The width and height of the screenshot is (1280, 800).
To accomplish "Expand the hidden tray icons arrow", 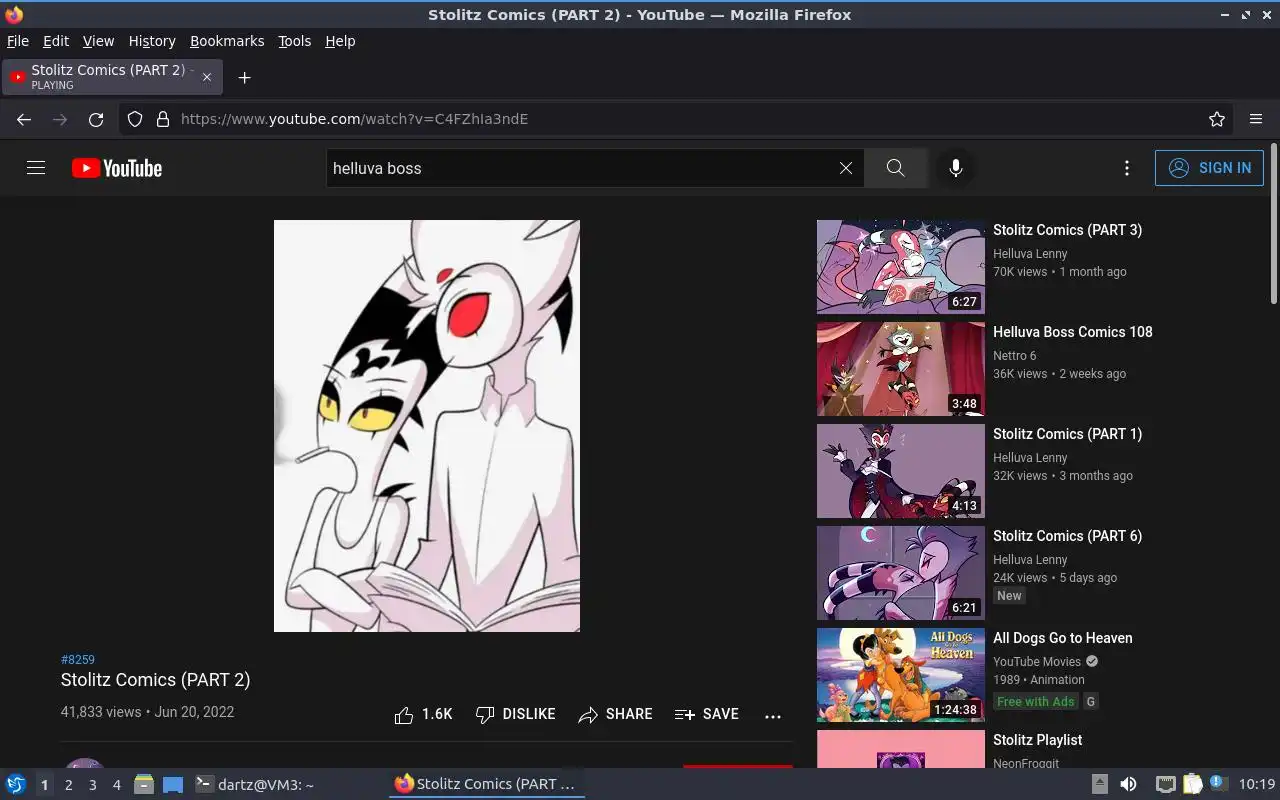I will coord(1099,784).
